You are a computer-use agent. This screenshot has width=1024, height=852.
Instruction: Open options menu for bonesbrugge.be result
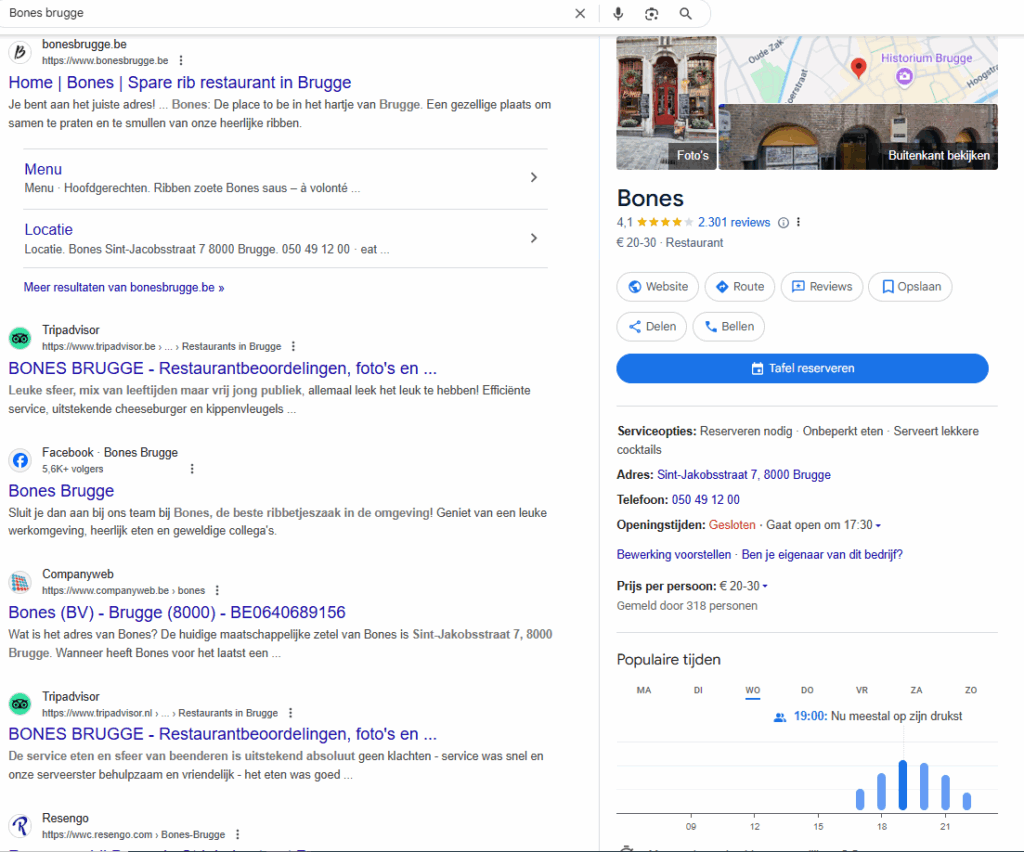[181, 61]
